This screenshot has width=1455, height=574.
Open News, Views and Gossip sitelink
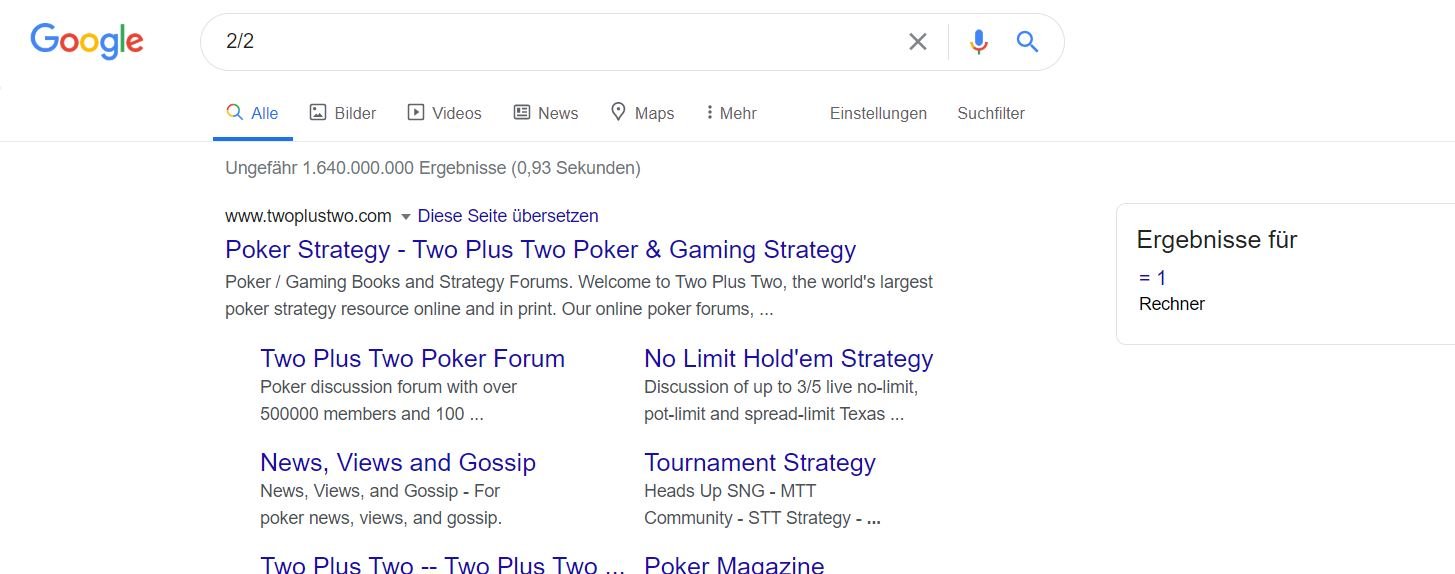pos(397,462)
